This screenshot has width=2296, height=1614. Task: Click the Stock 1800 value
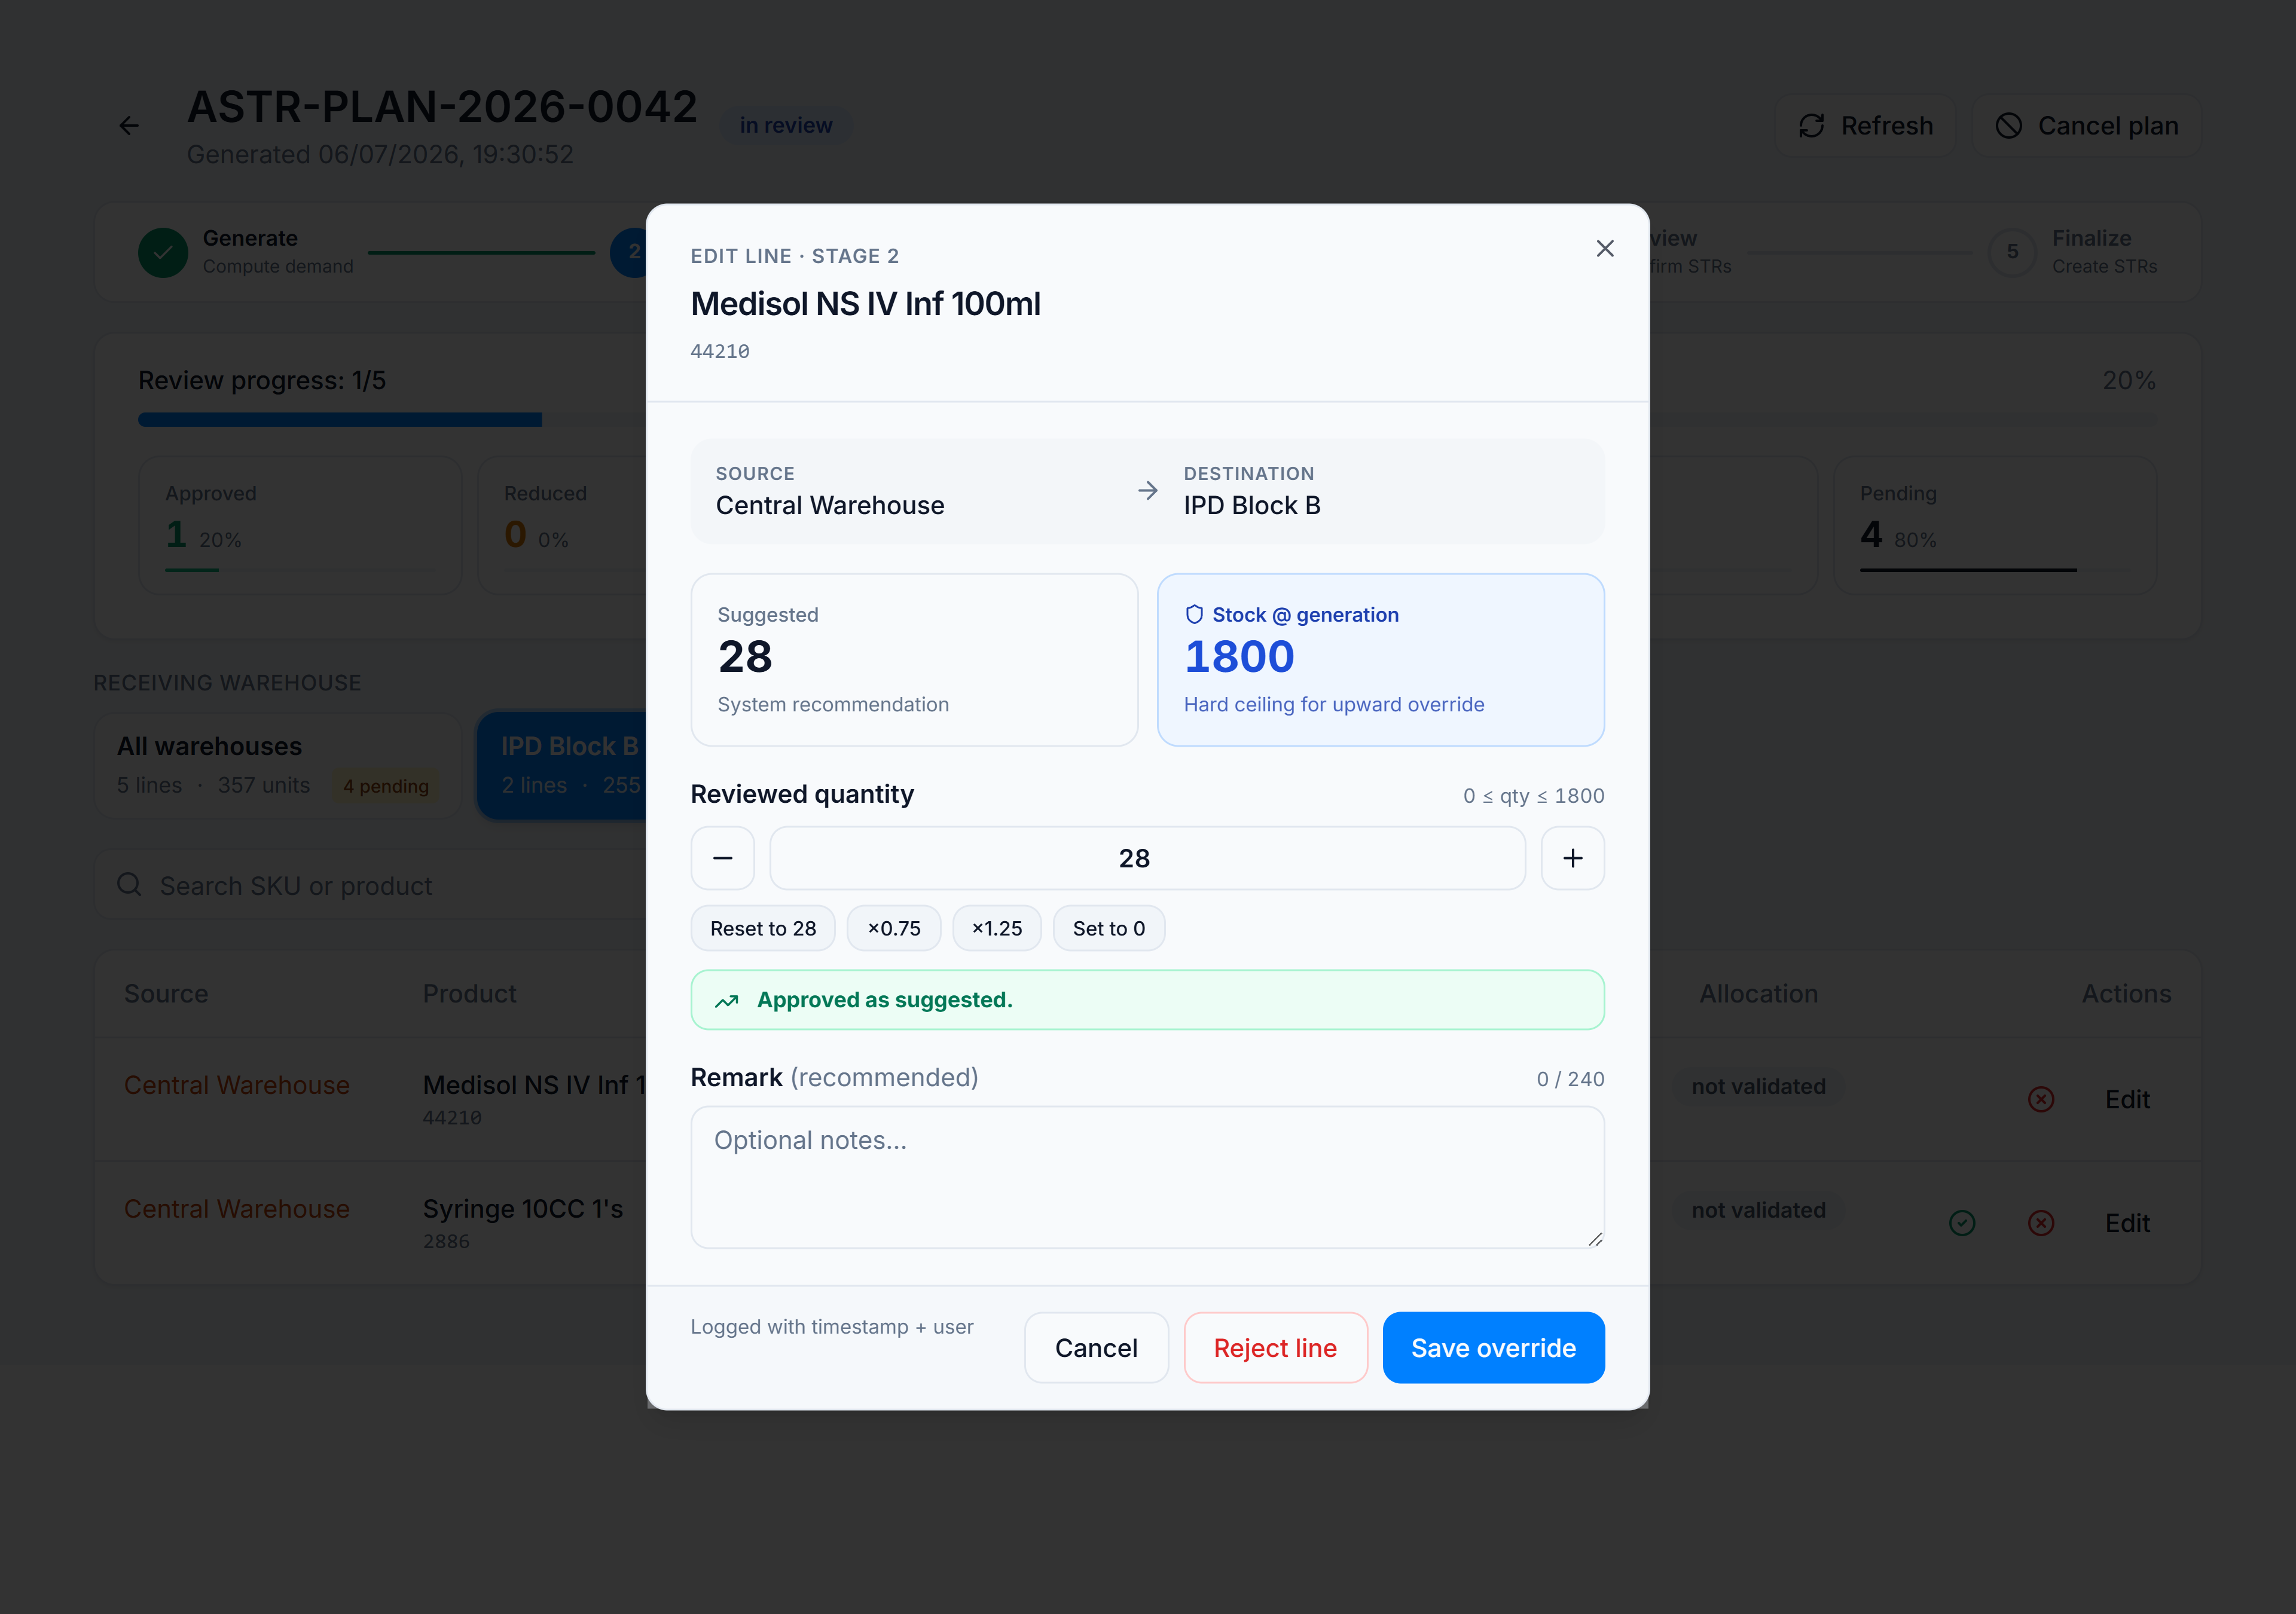[1239, 657]
